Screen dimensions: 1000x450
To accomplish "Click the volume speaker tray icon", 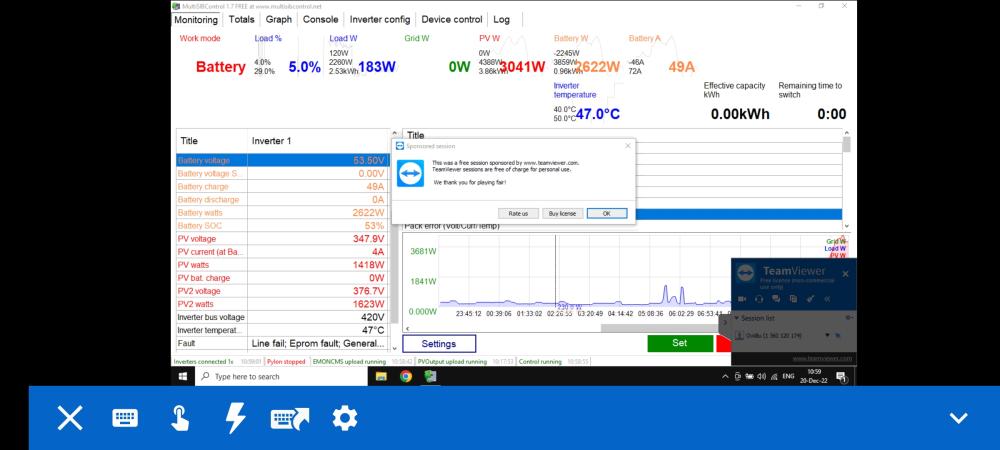I will click(762, 377).
